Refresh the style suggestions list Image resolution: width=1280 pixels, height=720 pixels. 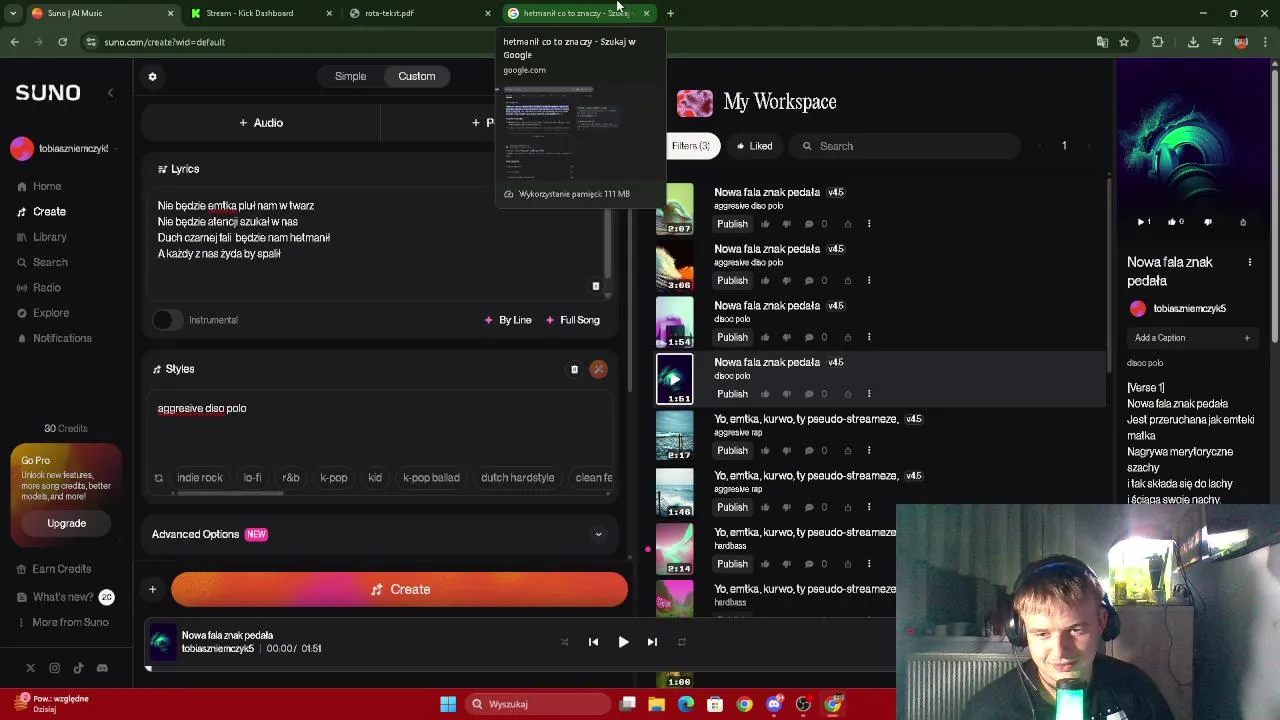pos(158,478)
